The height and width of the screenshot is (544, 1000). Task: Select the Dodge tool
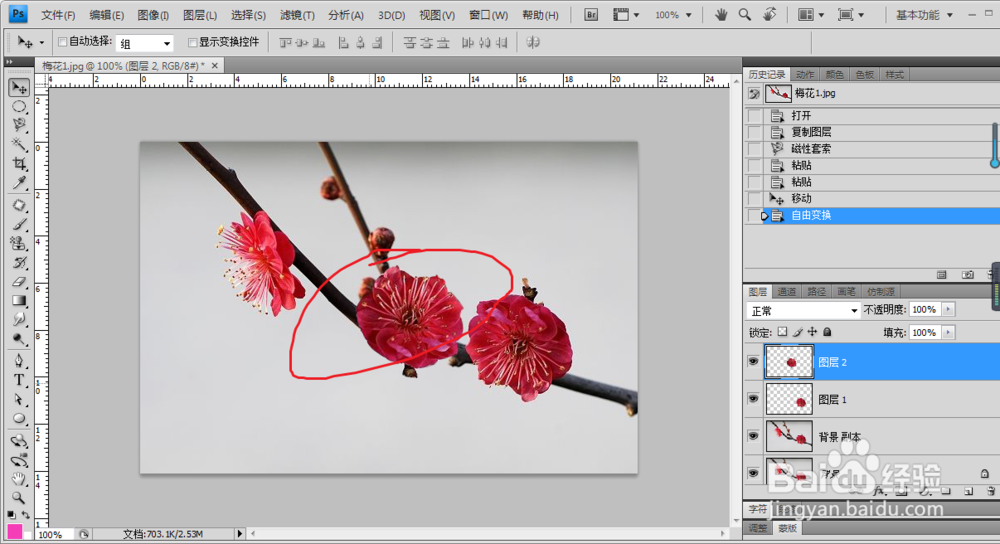(19, 339)
